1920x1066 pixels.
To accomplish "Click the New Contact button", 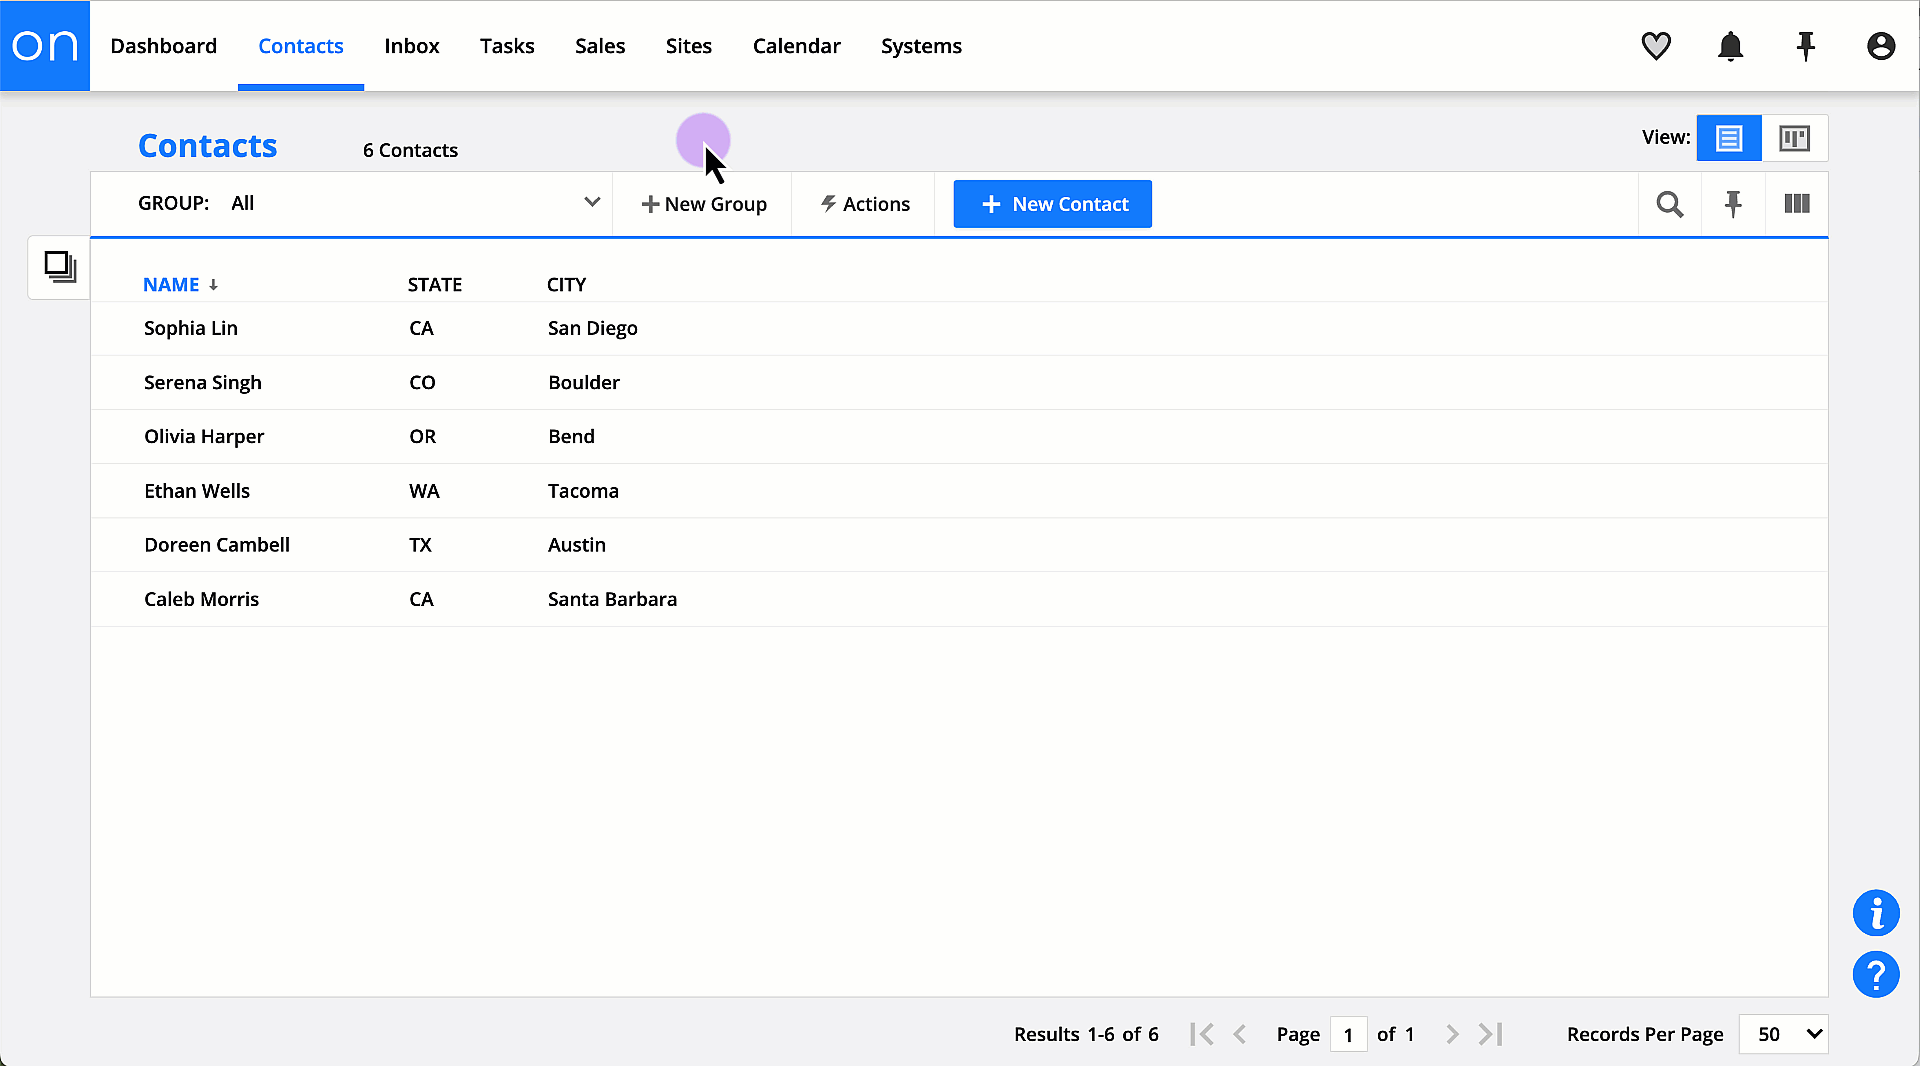I will [x=1052, y=204].
